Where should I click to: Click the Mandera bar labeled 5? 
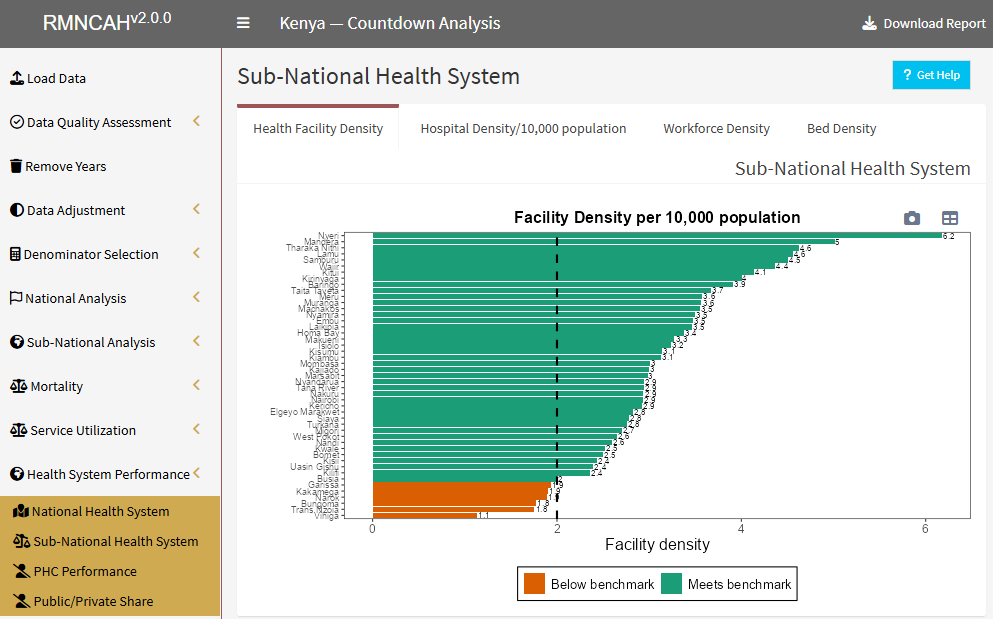point(604,241)
